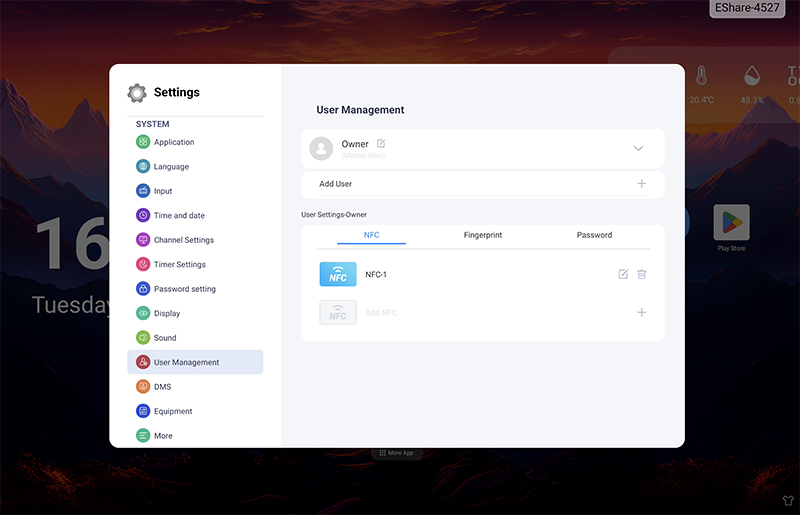
Task: Switch to the Password tab
Action: coord(594,235)
